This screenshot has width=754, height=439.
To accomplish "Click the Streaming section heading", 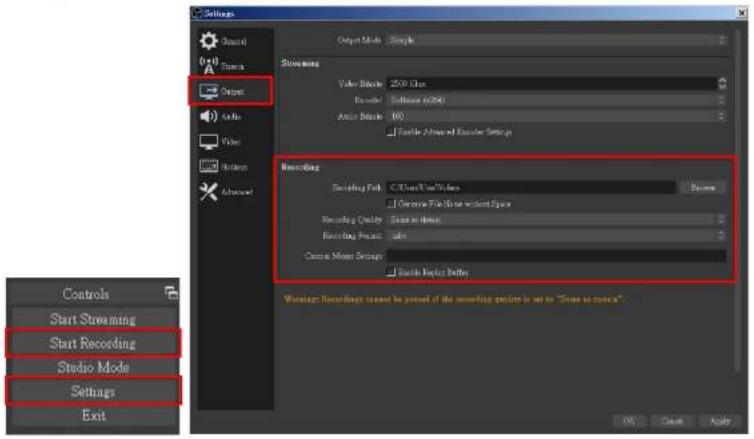I will tap(300, 63).
